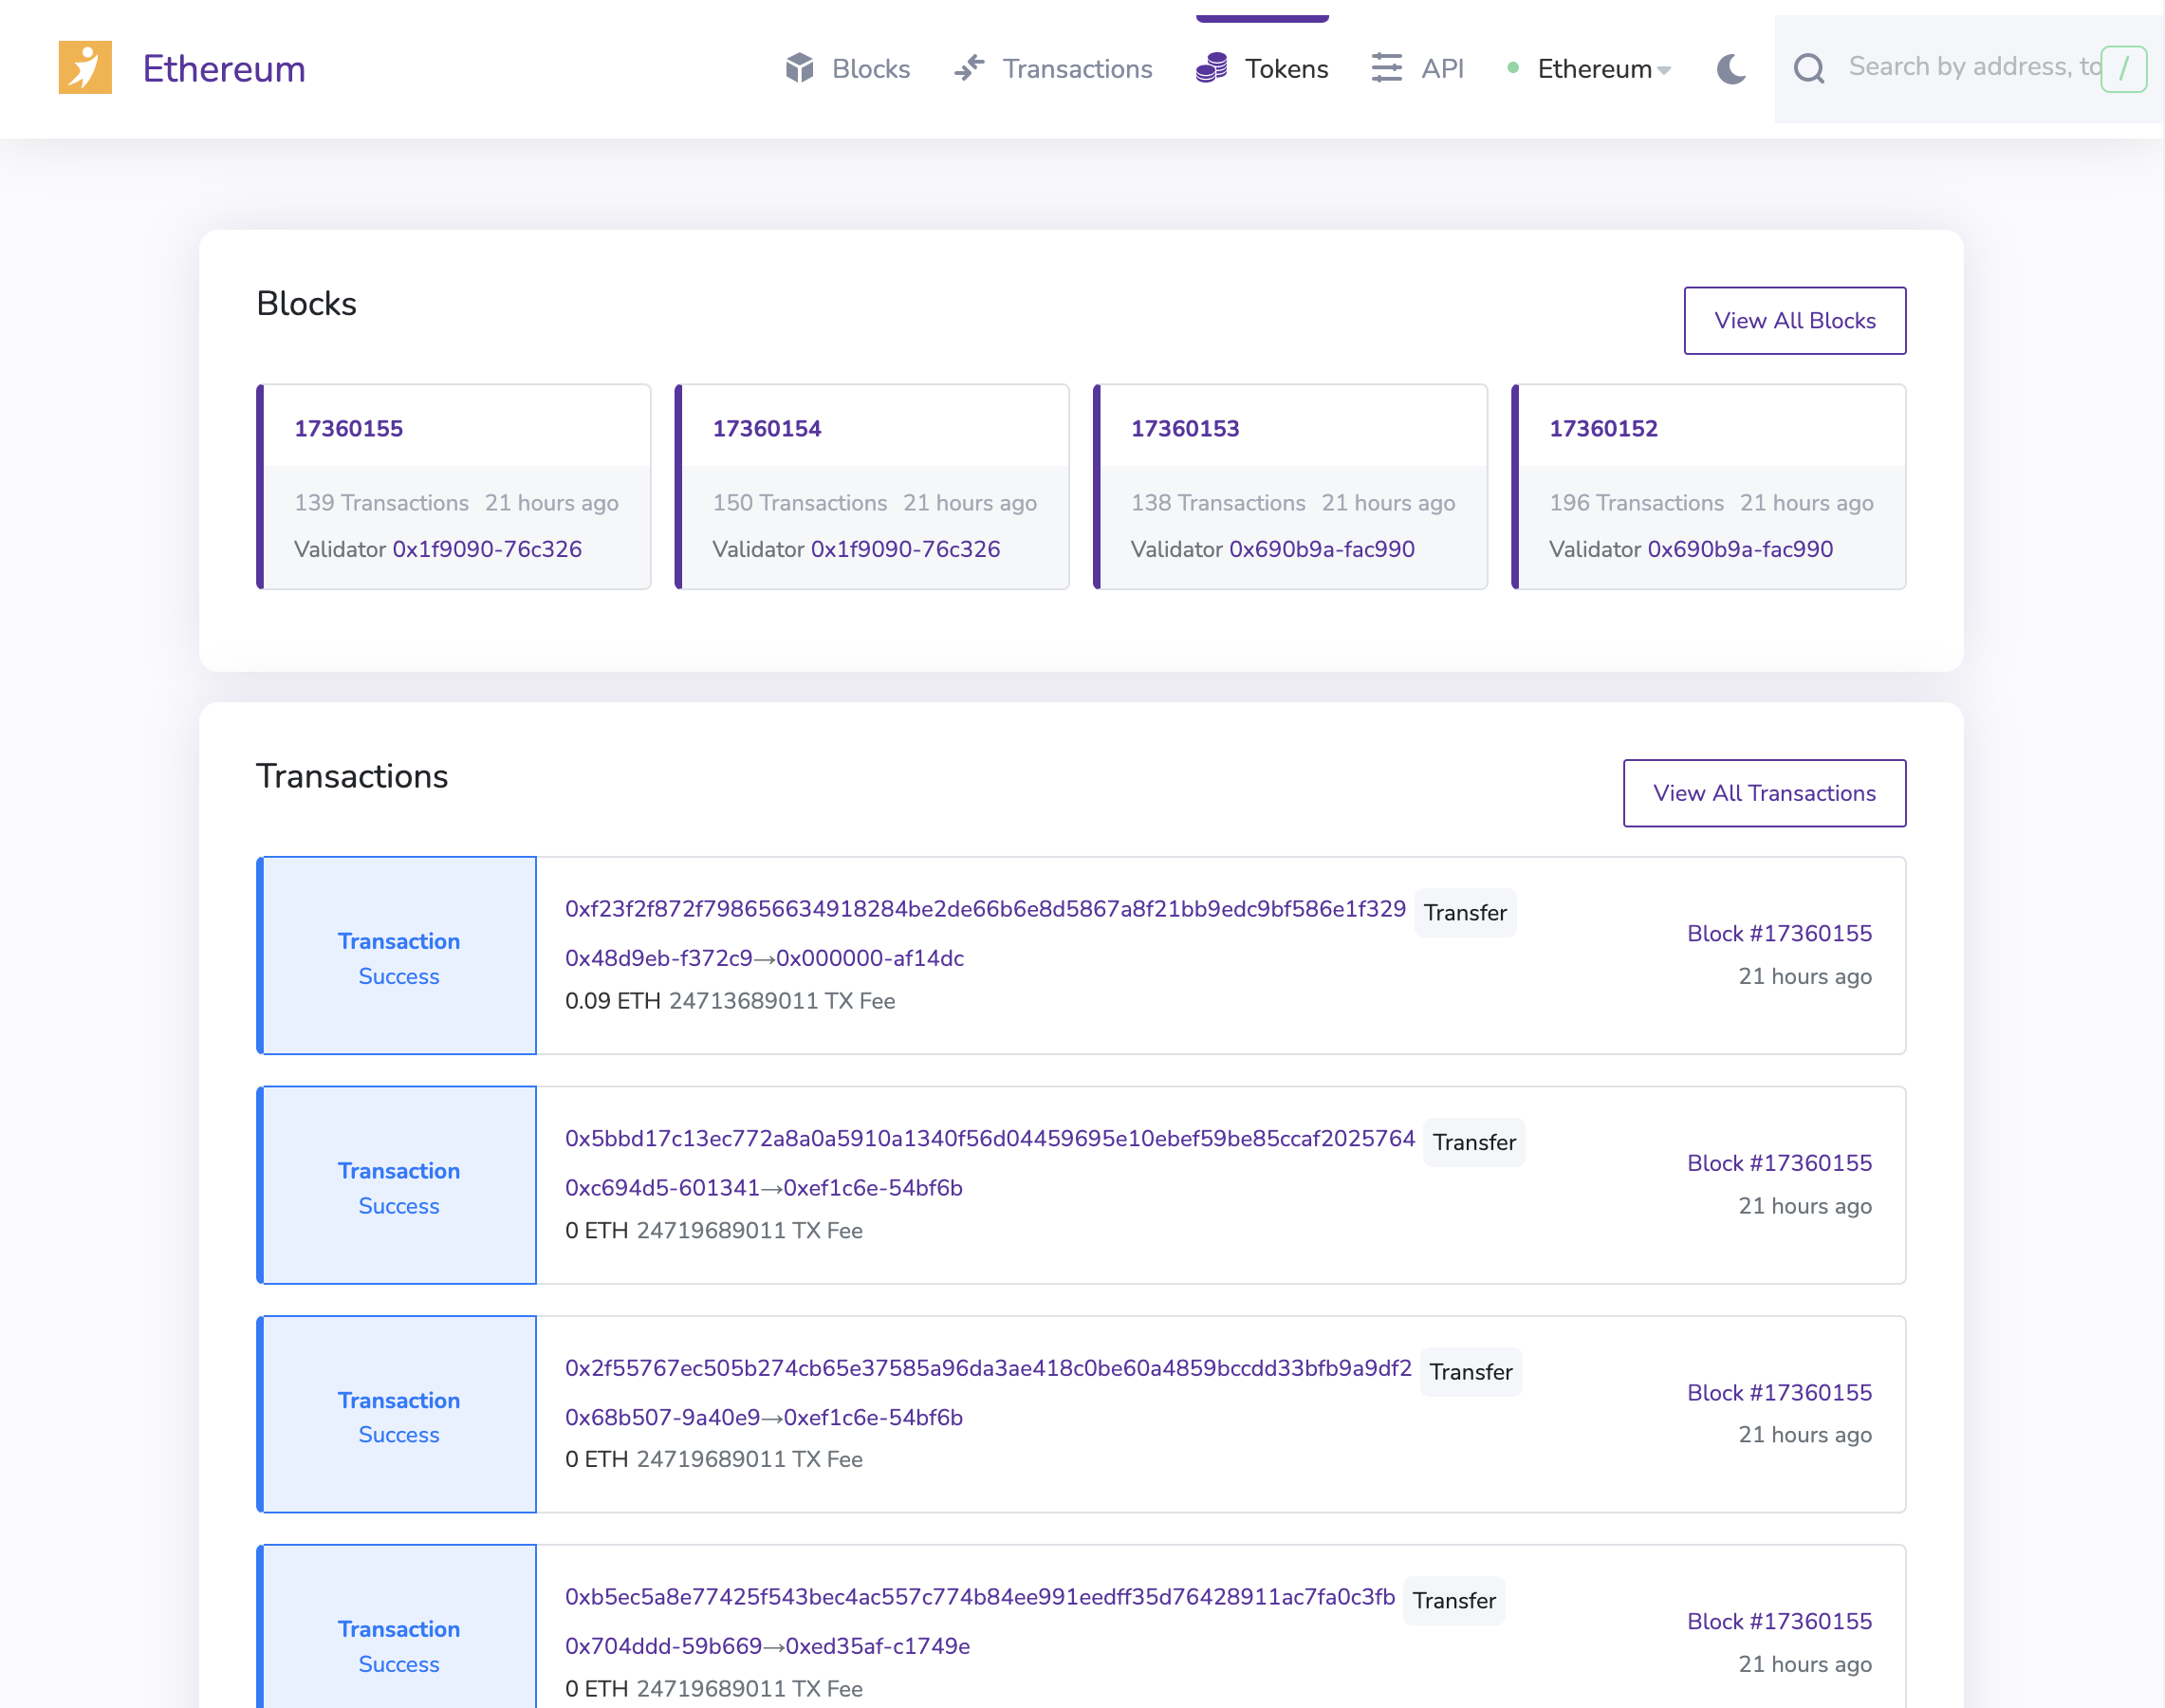
Task: Click the search magnifier icon
Action: (x=1808, y=68)
